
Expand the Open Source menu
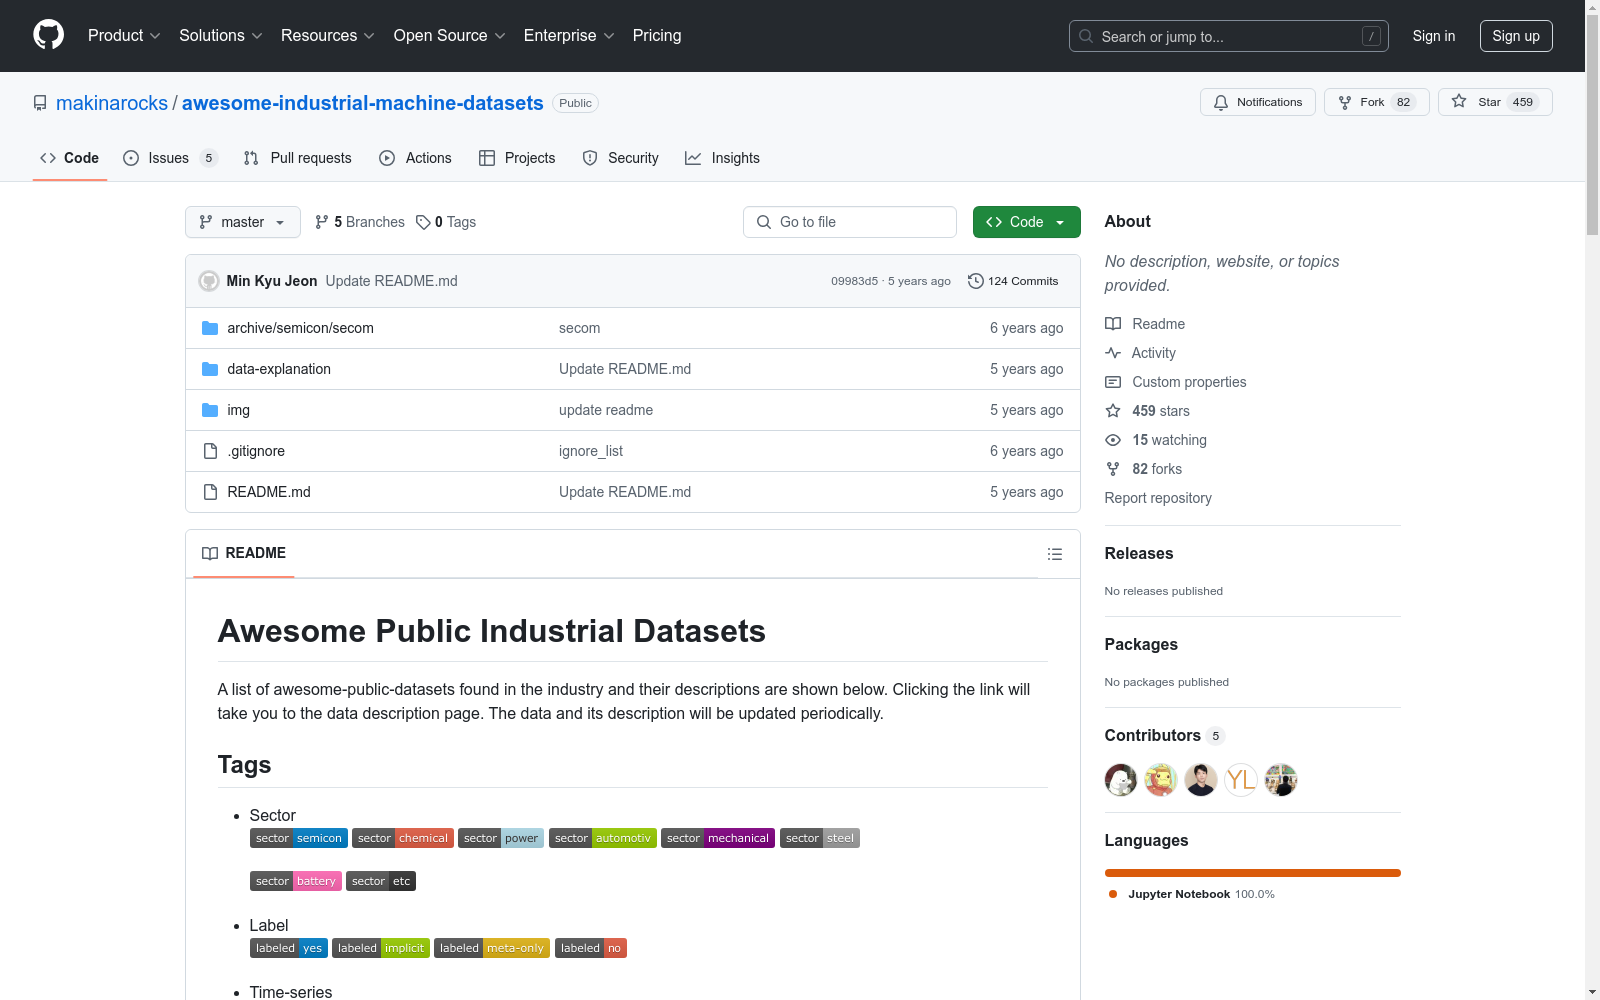[x=450, y=36]
